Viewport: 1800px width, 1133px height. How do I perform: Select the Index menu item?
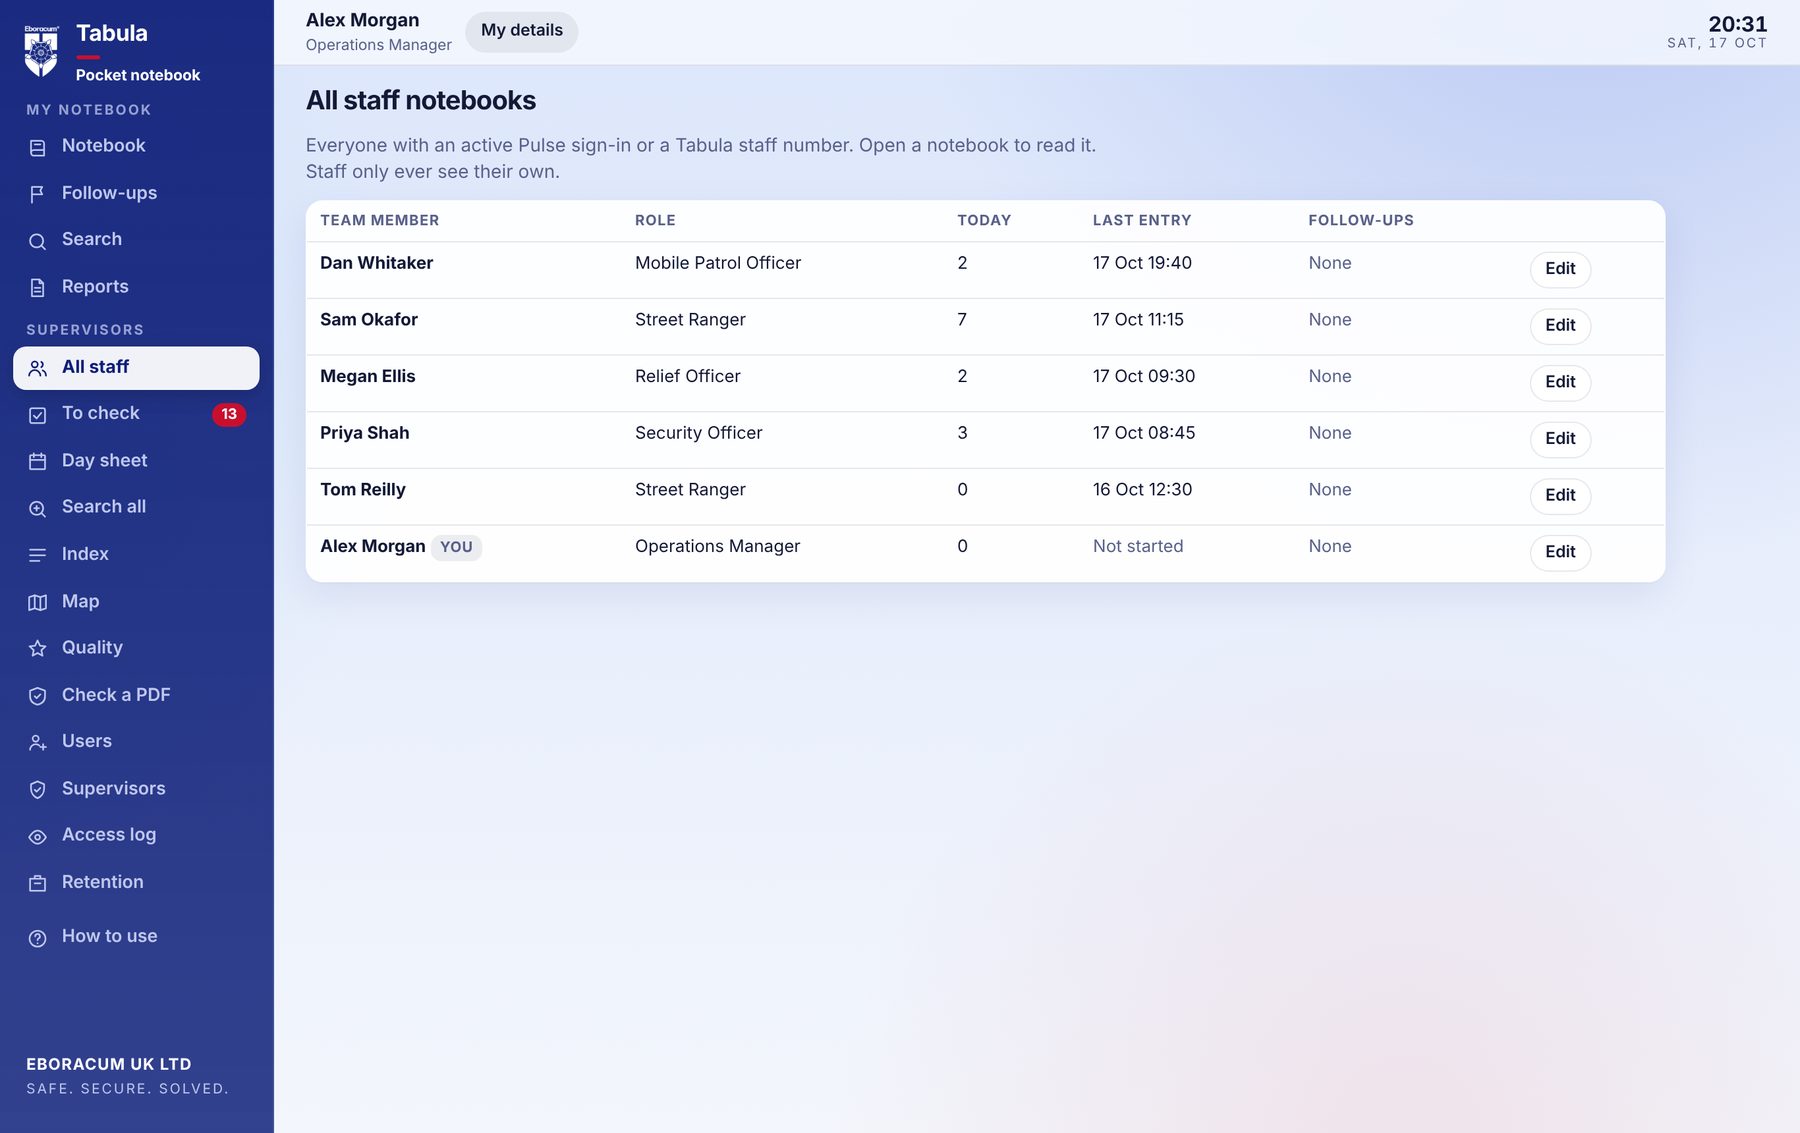[136, 555]
